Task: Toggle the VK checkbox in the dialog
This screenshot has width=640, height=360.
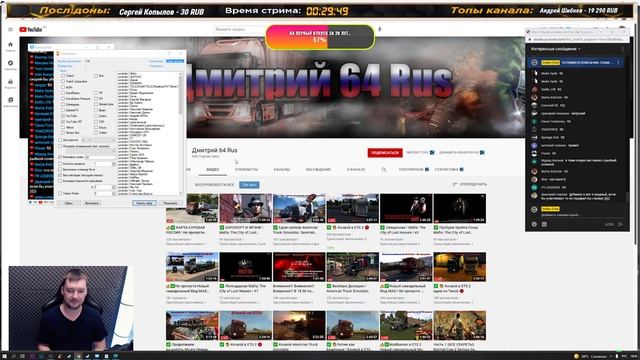Action: point(96,93)
